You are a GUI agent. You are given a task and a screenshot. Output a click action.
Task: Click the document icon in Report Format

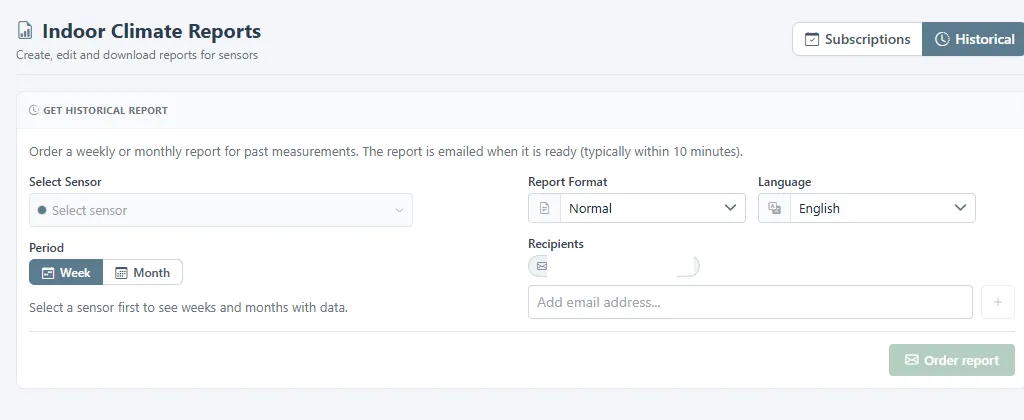(x=545, y=208)
